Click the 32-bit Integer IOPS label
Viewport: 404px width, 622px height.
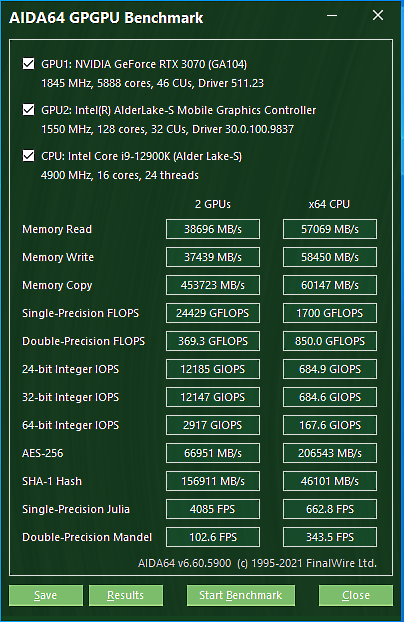71,397
